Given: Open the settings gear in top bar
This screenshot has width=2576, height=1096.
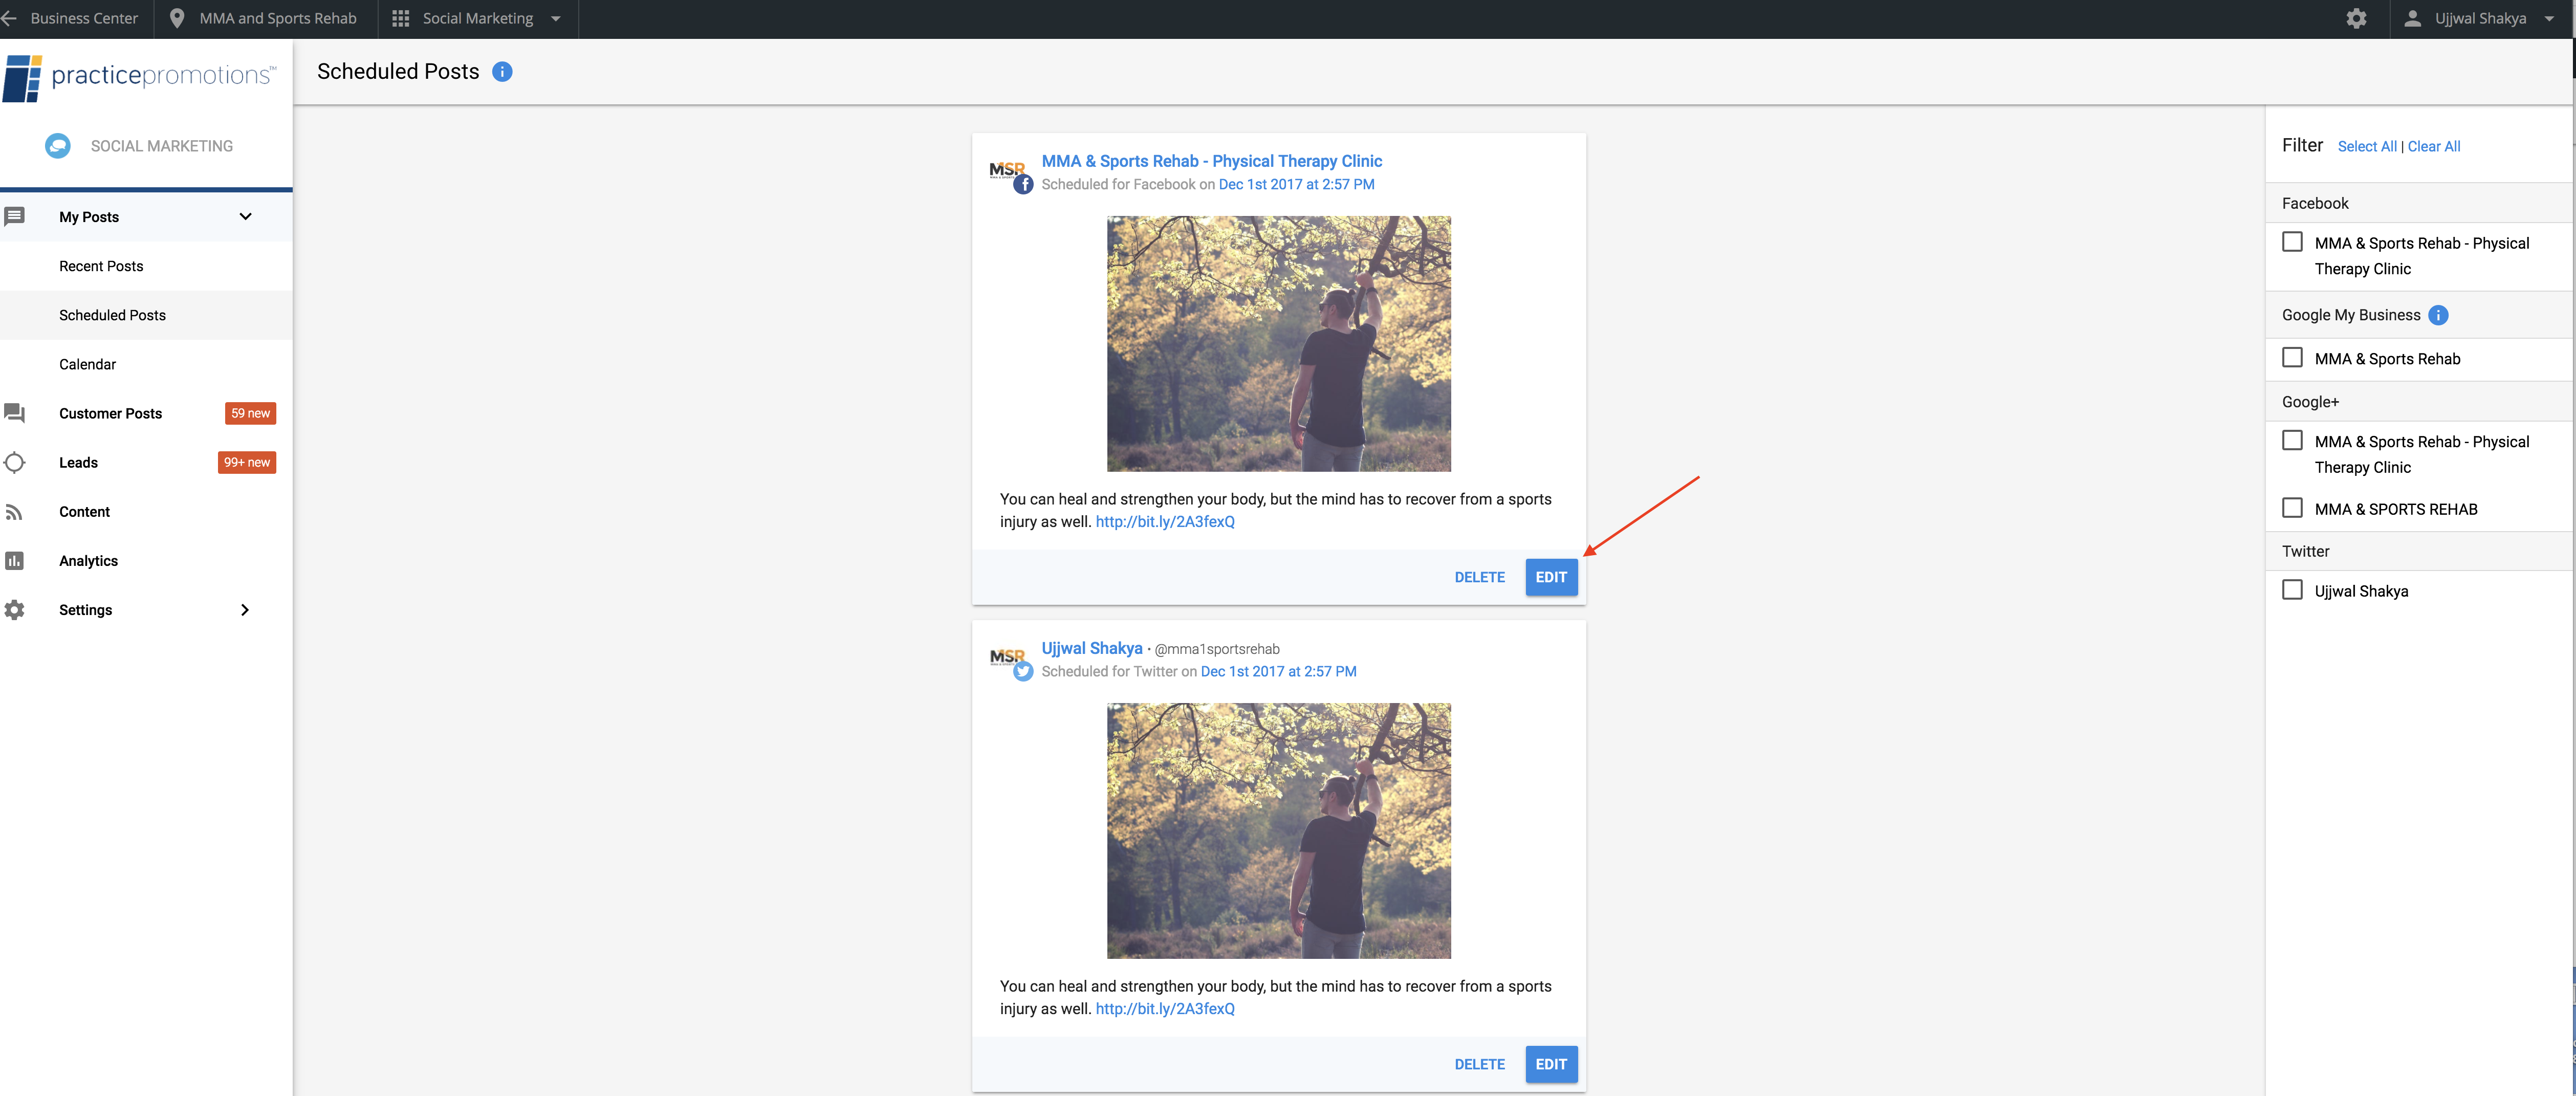Looking at the screenshot, I should pos(2356,18).
